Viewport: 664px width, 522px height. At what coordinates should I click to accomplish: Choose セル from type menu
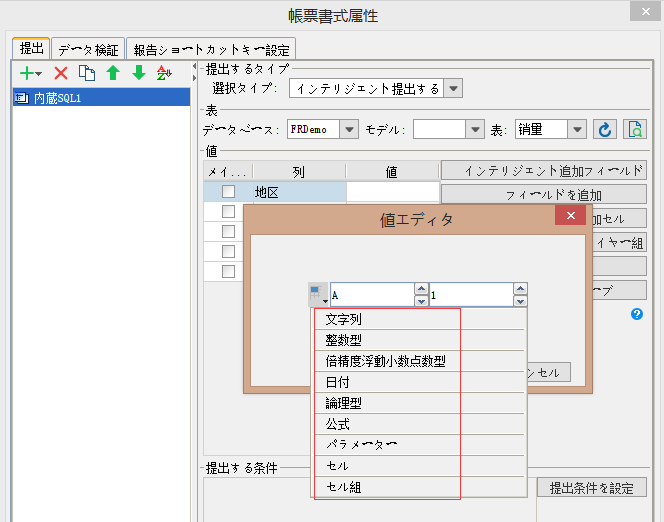click(419, 466)
